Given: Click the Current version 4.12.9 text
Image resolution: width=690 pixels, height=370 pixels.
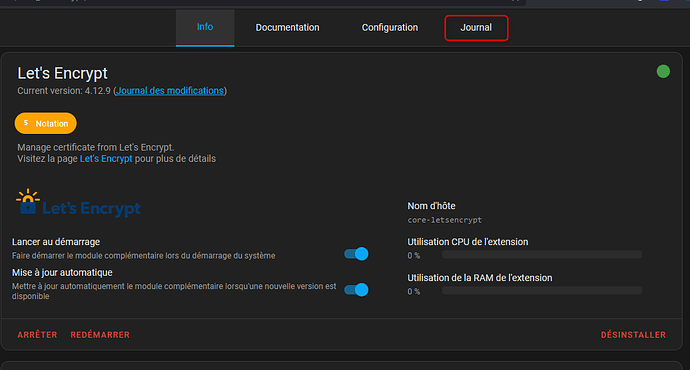Looking at the screenshot, I should pyautogui.click(x=64, y=91).
